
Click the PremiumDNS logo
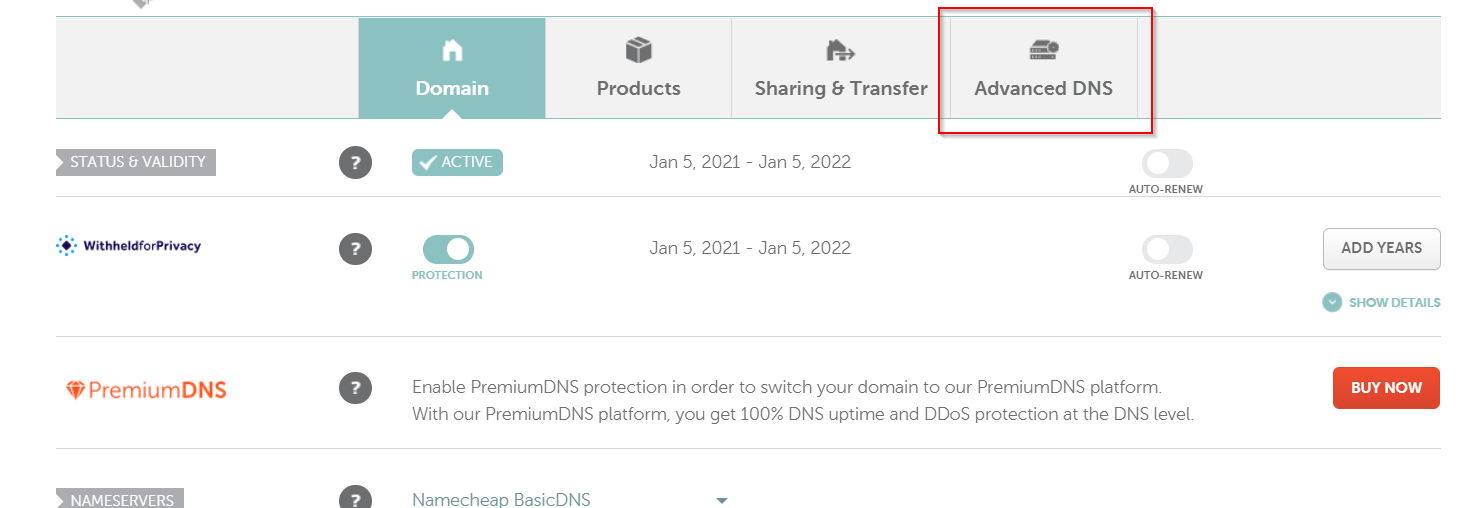click(x=146, y=390)
